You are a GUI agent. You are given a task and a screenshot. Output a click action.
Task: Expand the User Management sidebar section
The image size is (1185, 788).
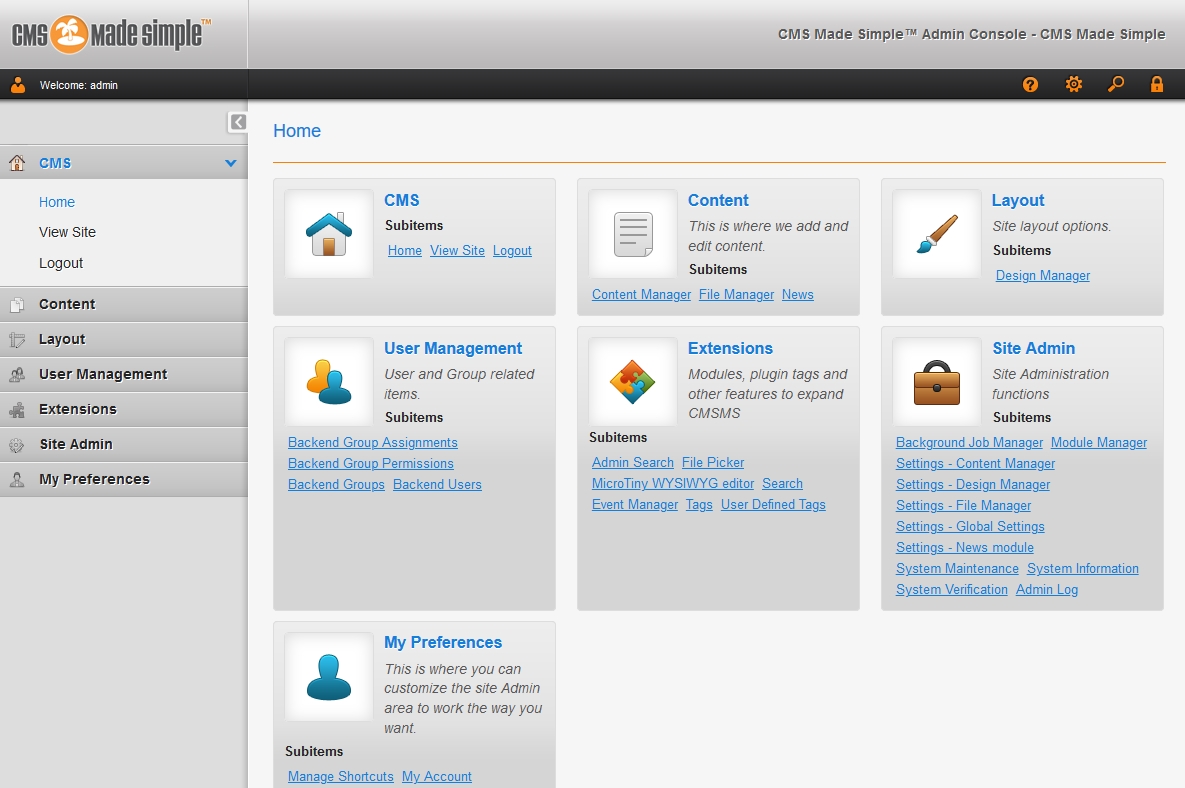click(x=124, y=375)
